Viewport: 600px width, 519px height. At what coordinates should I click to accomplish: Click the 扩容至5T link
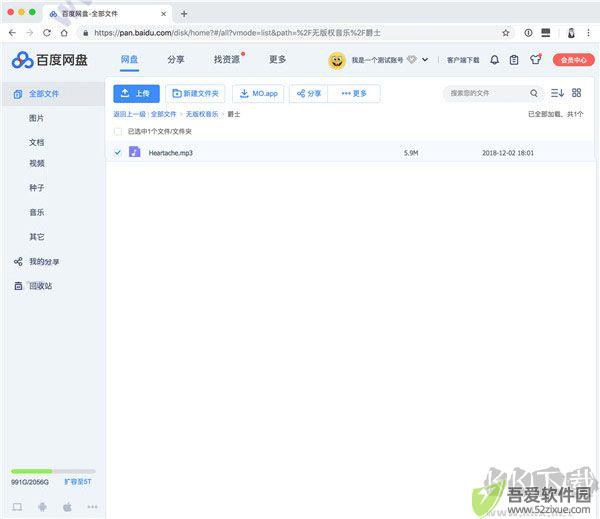click(78, 481)
